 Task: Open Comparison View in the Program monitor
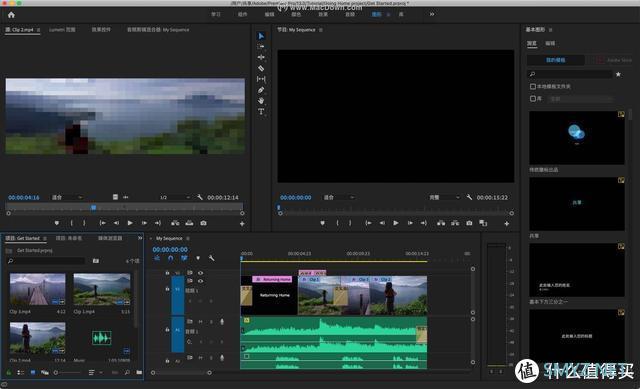483,223
